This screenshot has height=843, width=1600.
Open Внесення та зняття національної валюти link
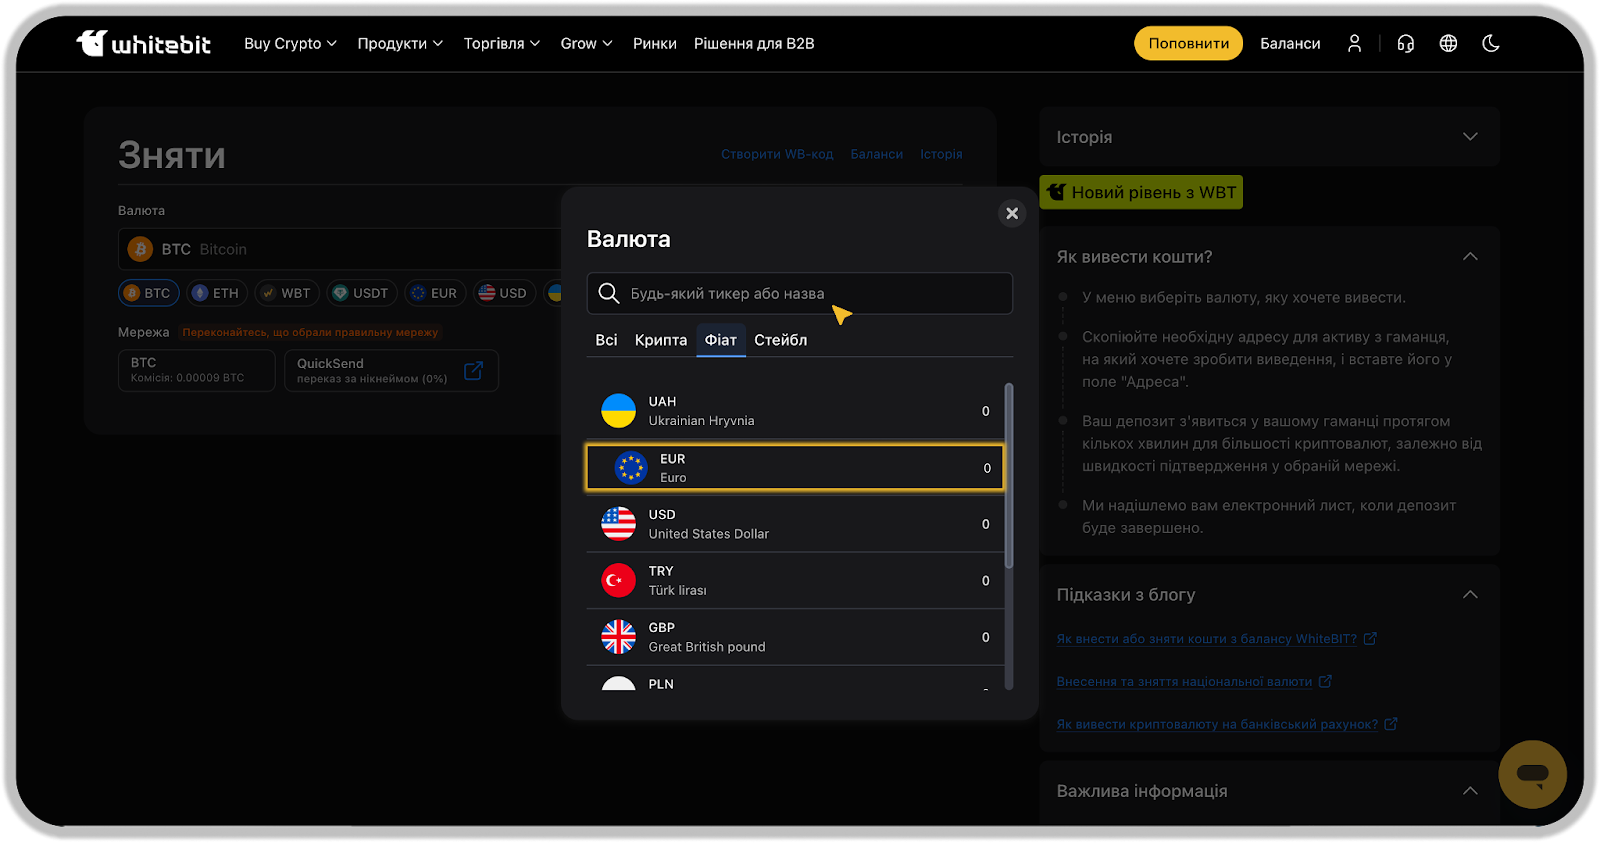pos(1184,682)
